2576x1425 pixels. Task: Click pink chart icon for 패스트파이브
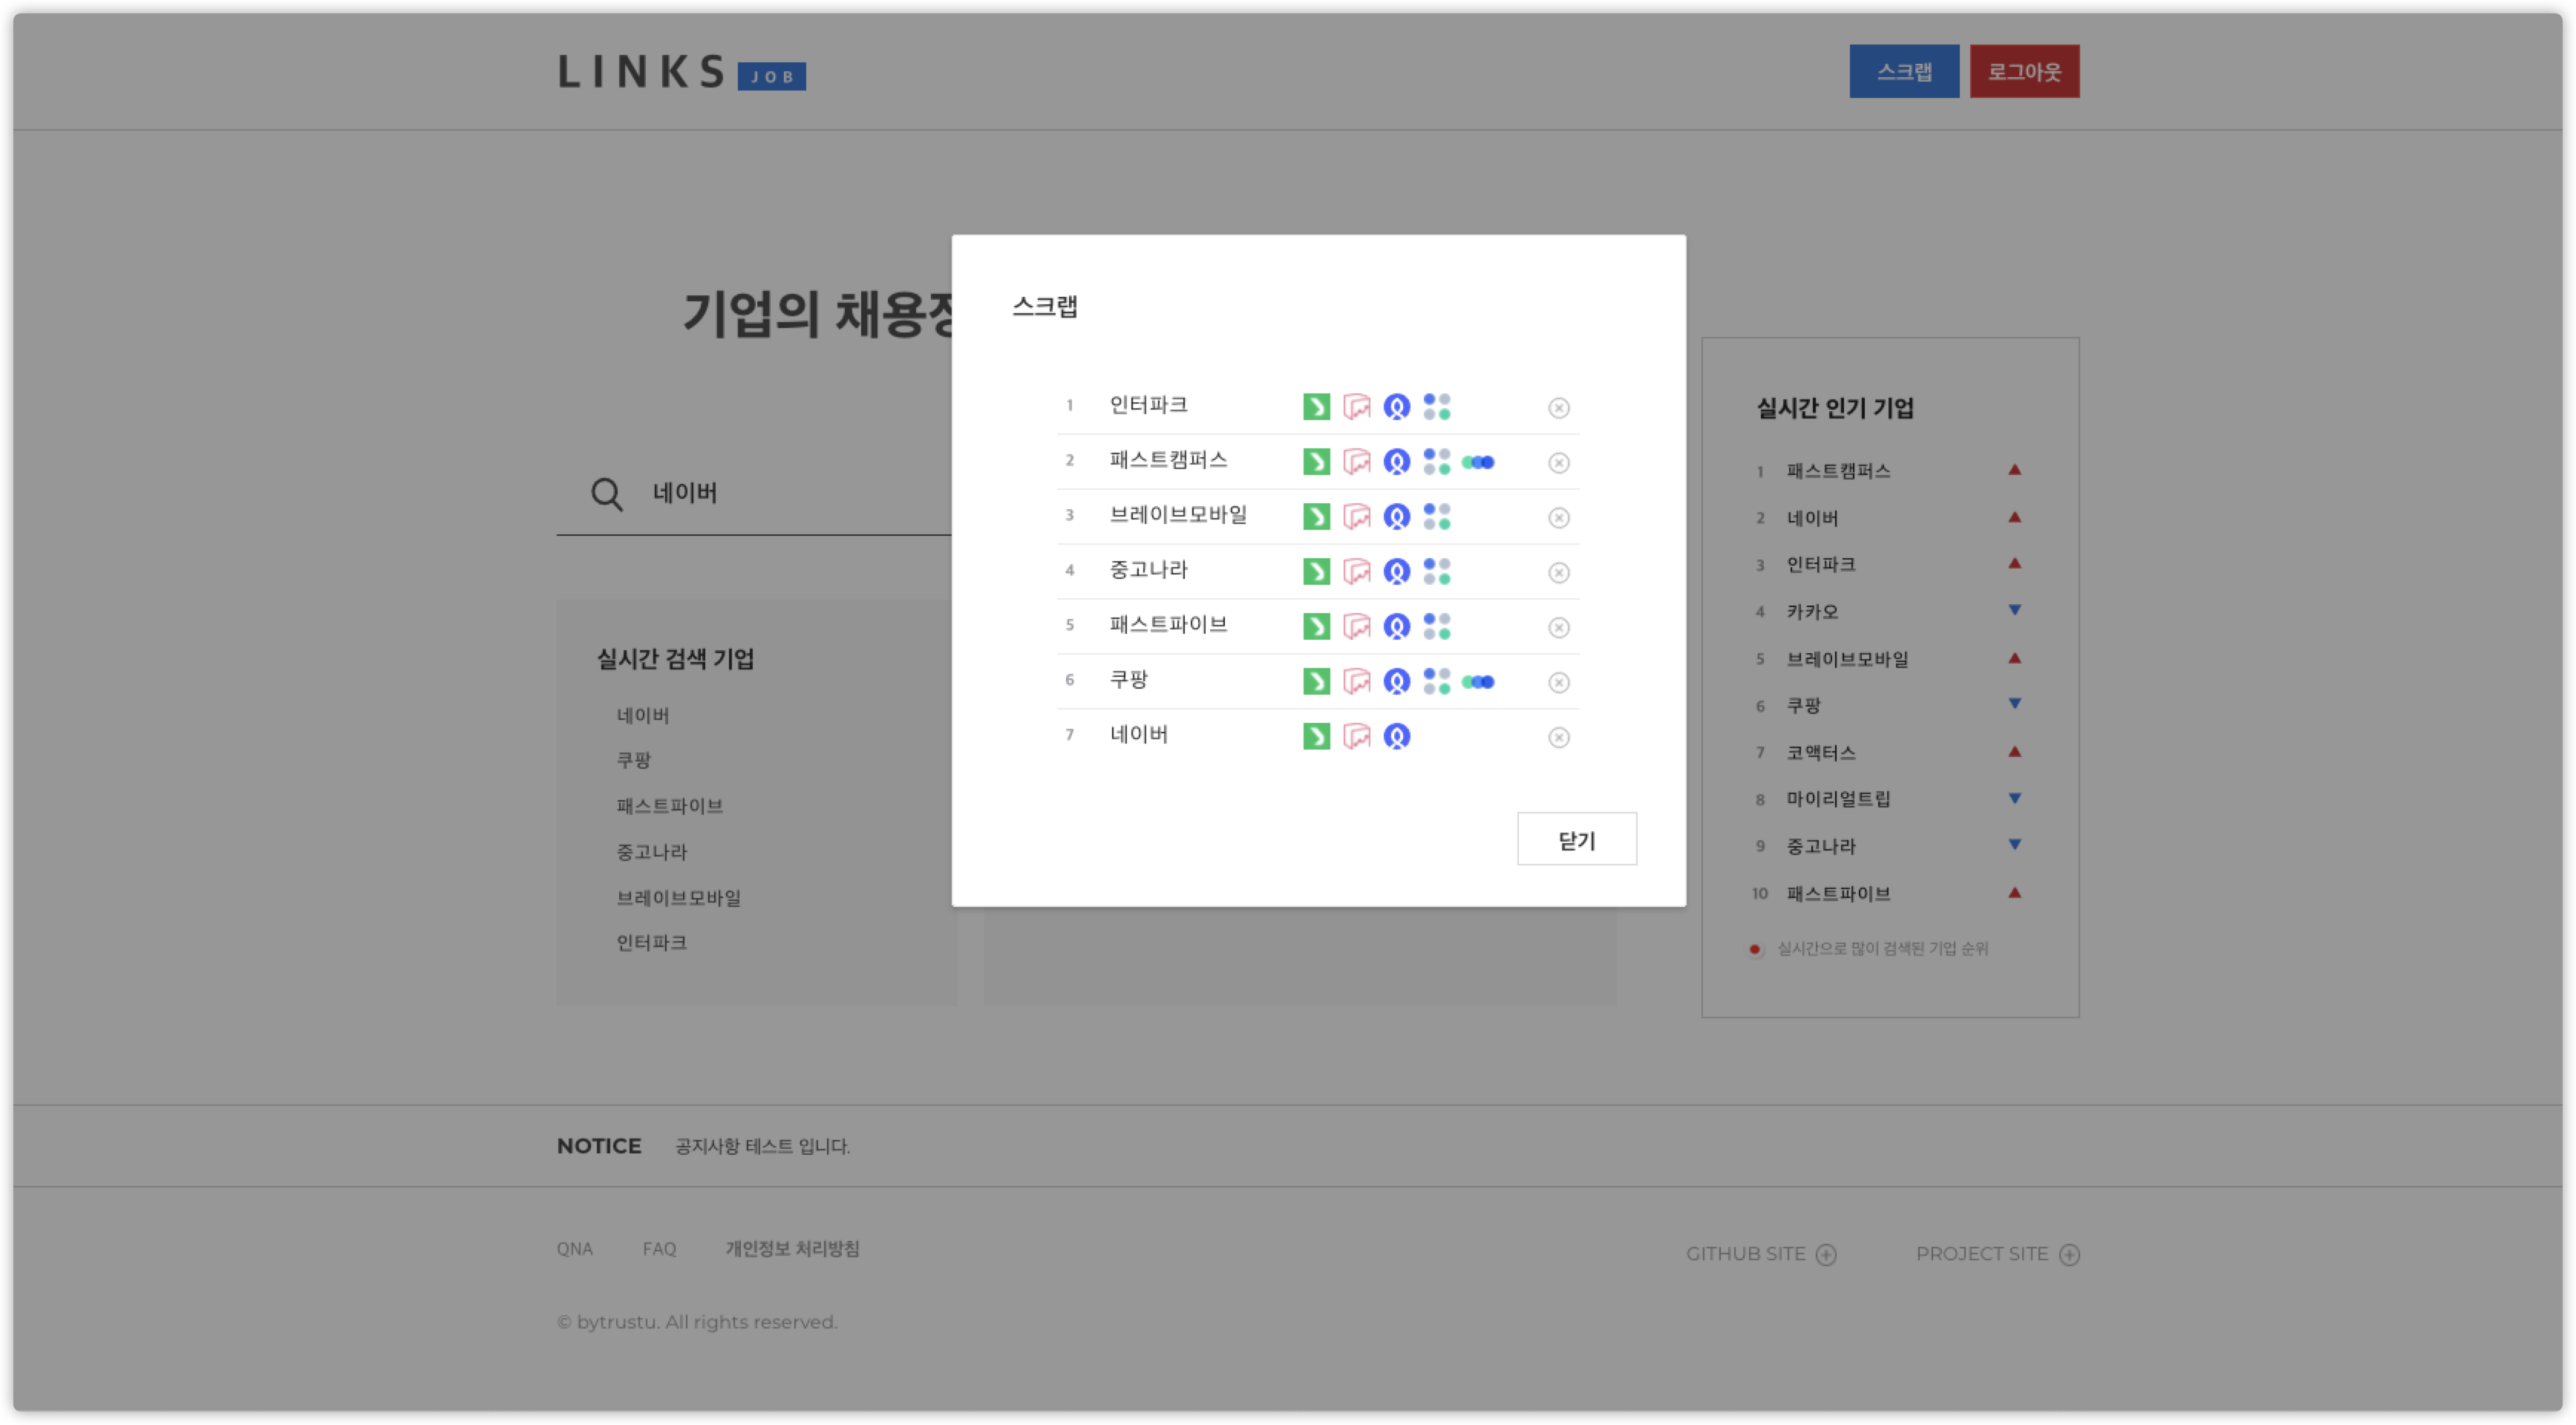(x=1356, y=627)
